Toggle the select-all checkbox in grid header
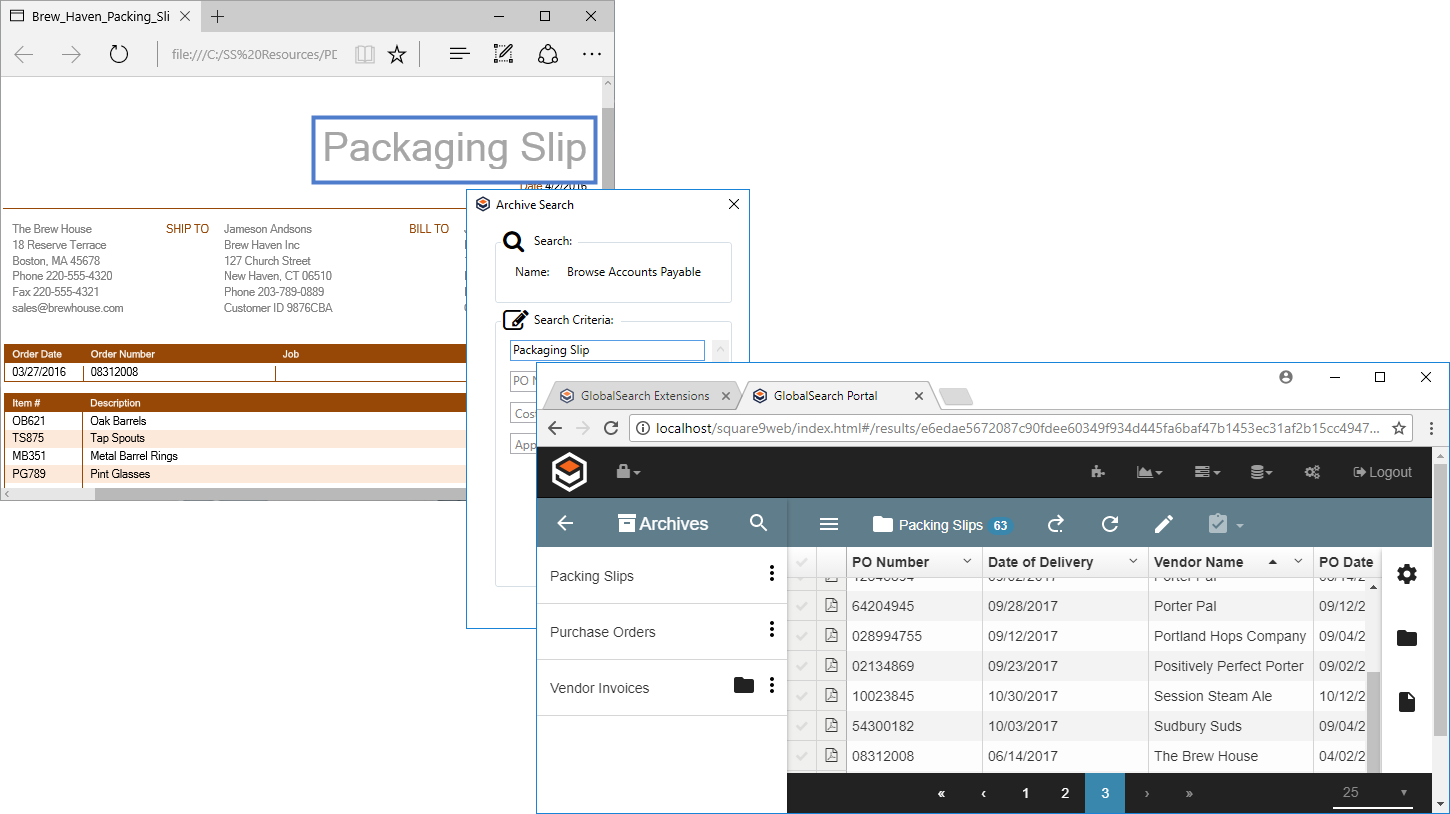This screenshot has width=1450, height=814. (x=802, y=562)
